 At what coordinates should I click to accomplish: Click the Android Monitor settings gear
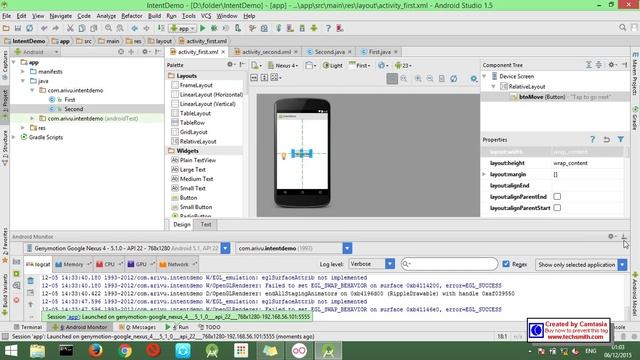click(611, 236)
